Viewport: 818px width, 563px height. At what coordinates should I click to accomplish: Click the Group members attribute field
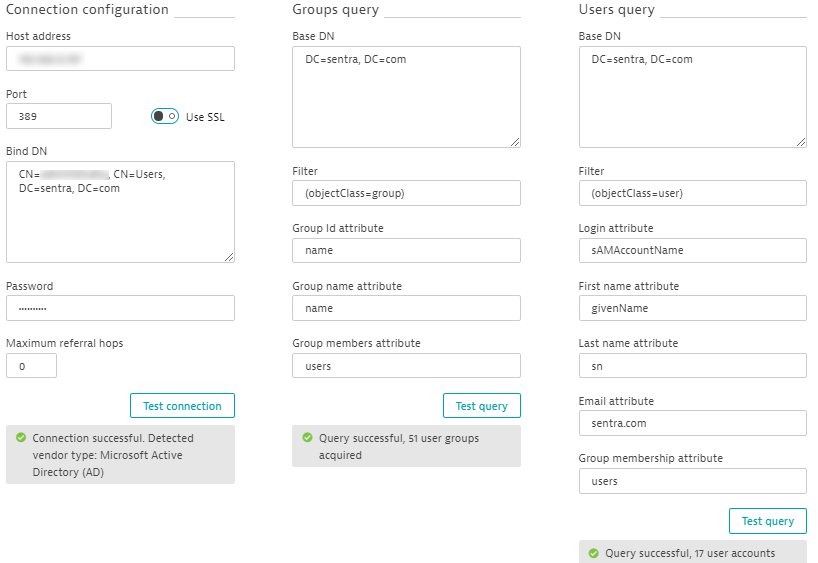[x=406, y=366]
